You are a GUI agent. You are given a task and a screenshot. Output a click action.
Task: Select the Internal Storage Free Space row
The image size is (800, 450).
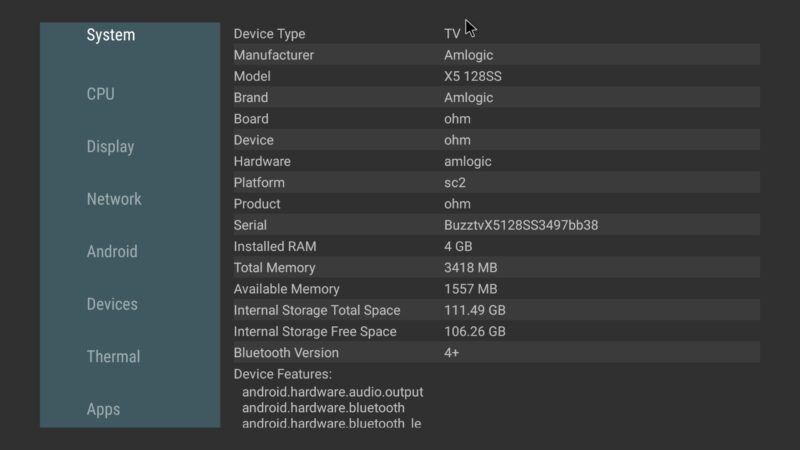[495, 331]
